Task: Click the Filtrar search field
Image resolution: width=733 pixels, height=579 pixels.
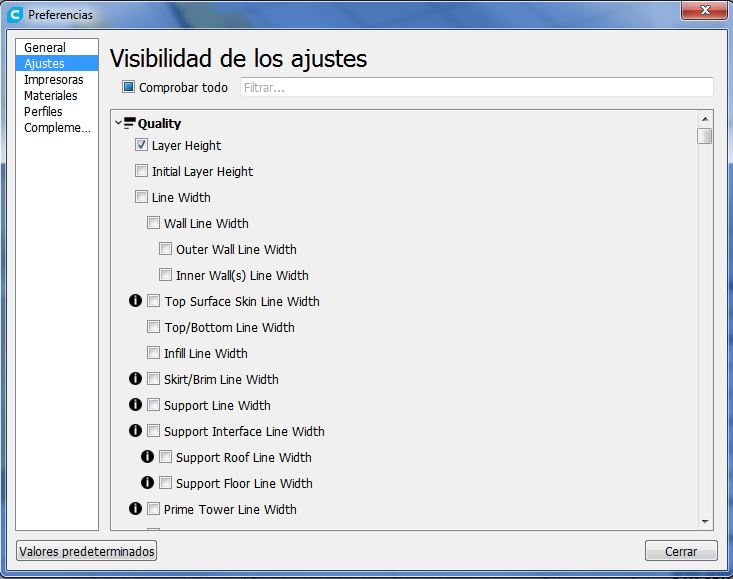Action: [477, 87]
